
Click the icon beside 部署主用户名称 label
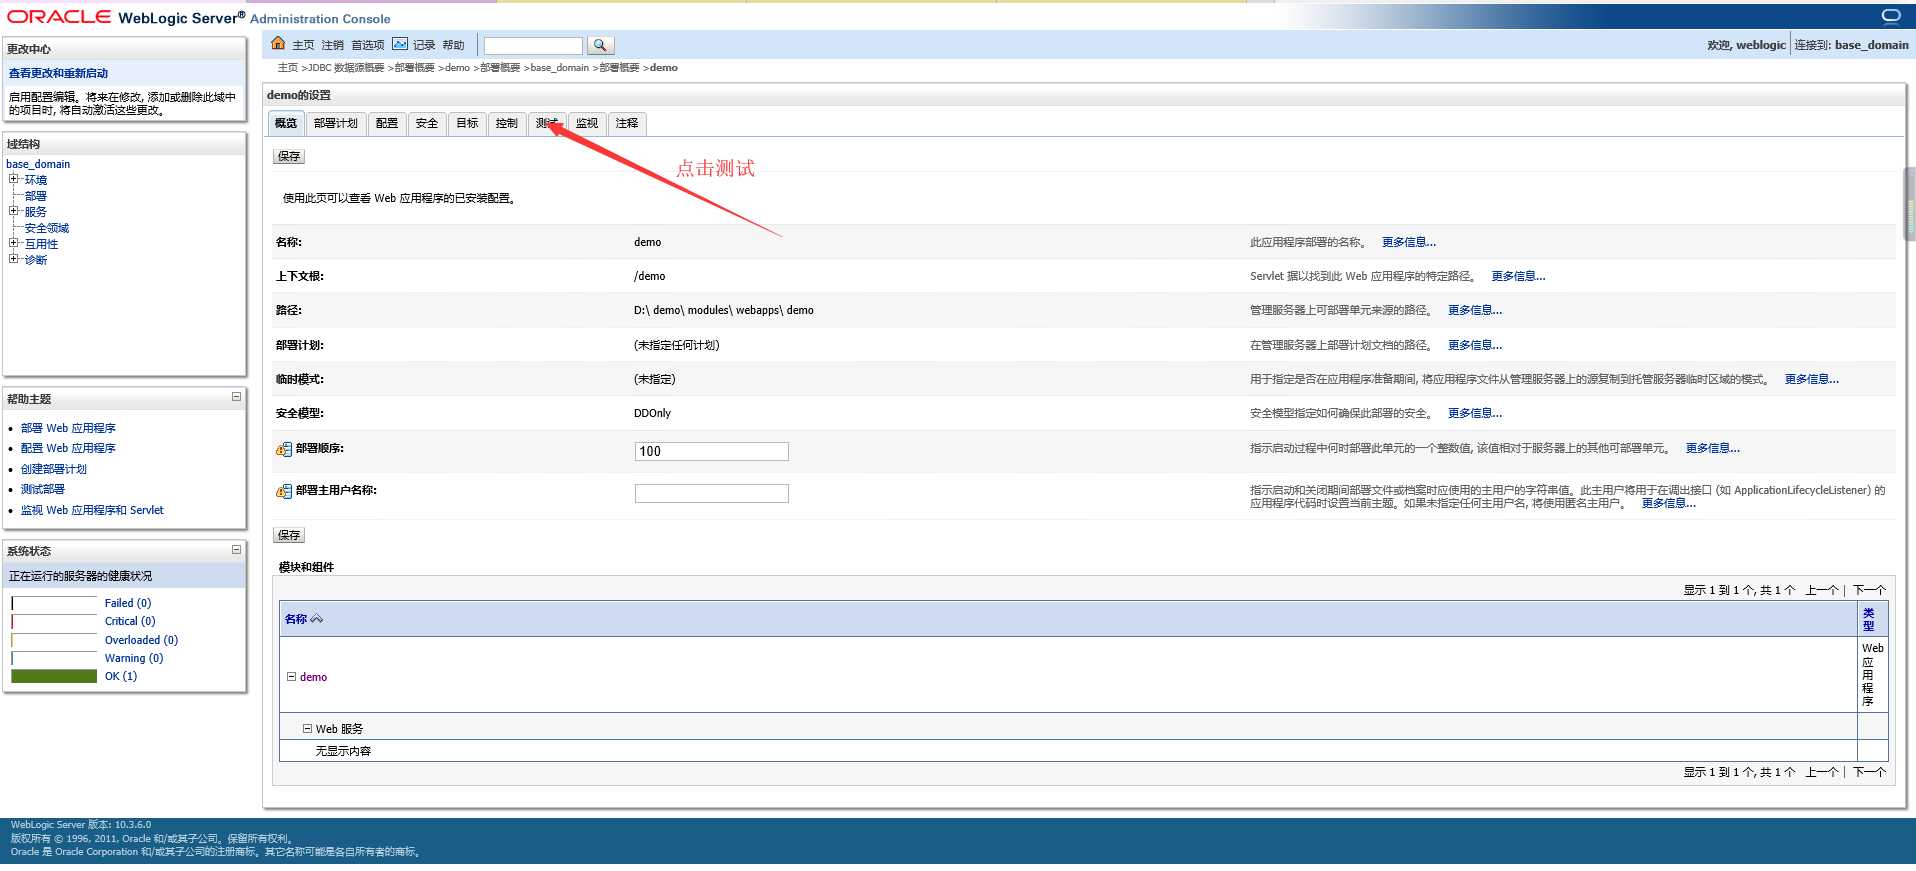(284, 491)
